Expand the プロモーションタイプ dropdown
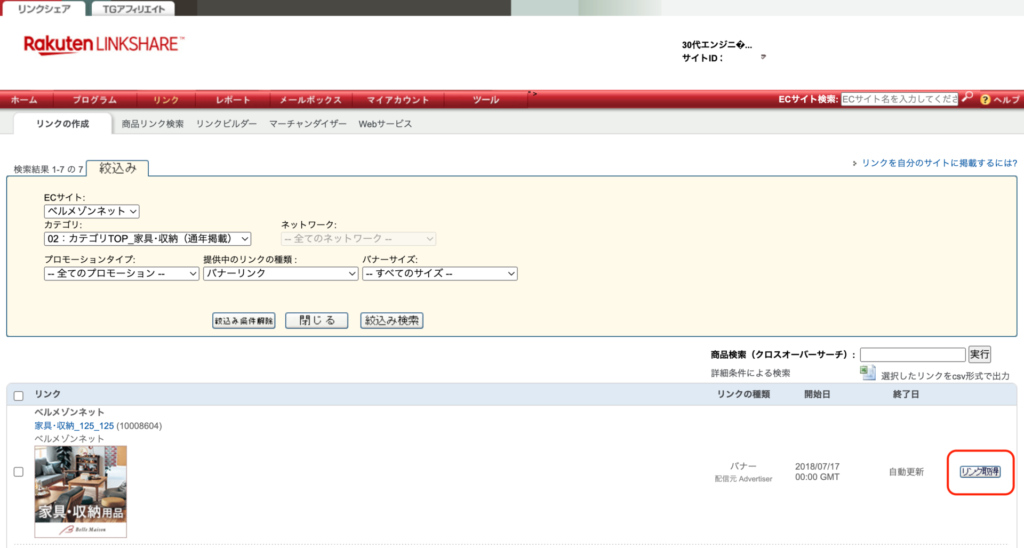Image resolution: width=1024 pixels, height=548 pixels. coord(121,273)
